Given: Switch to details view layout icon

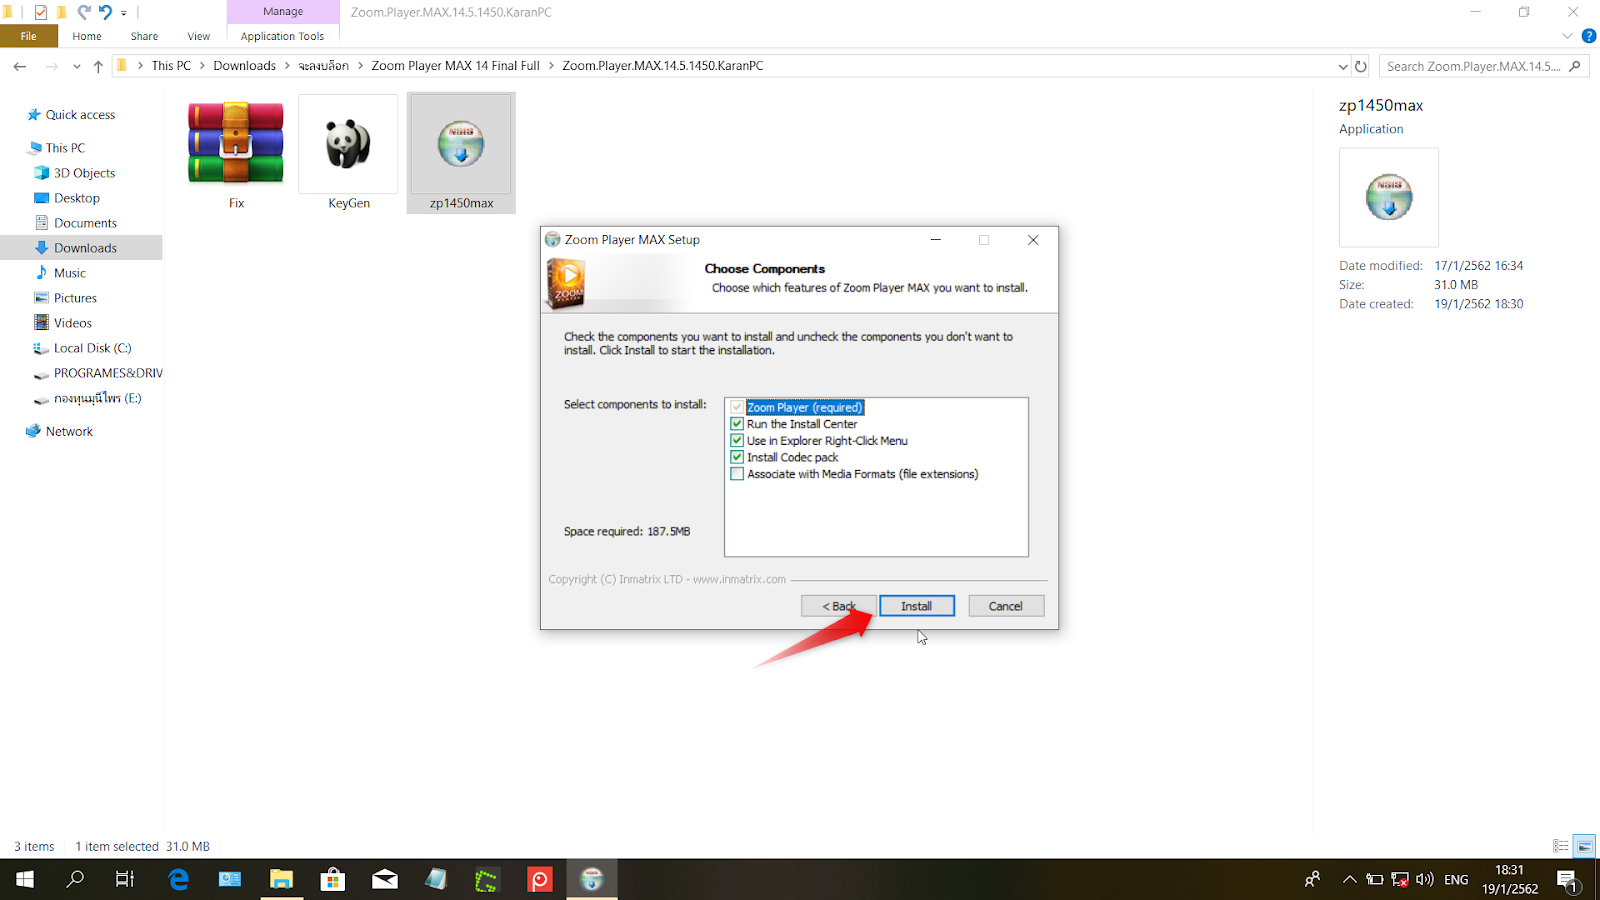Looking at the screenshot, I should [x=1560, y=846].
